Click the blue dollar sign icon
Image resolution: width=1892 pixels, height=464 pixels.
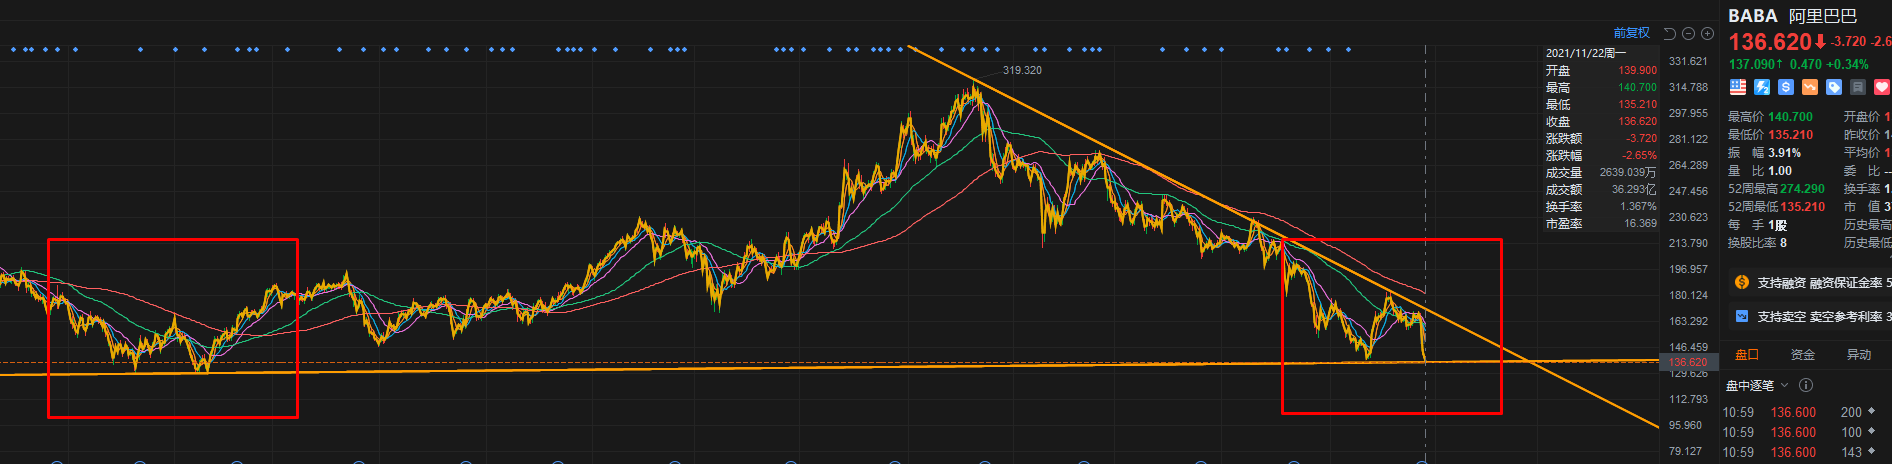(1786, 87)
